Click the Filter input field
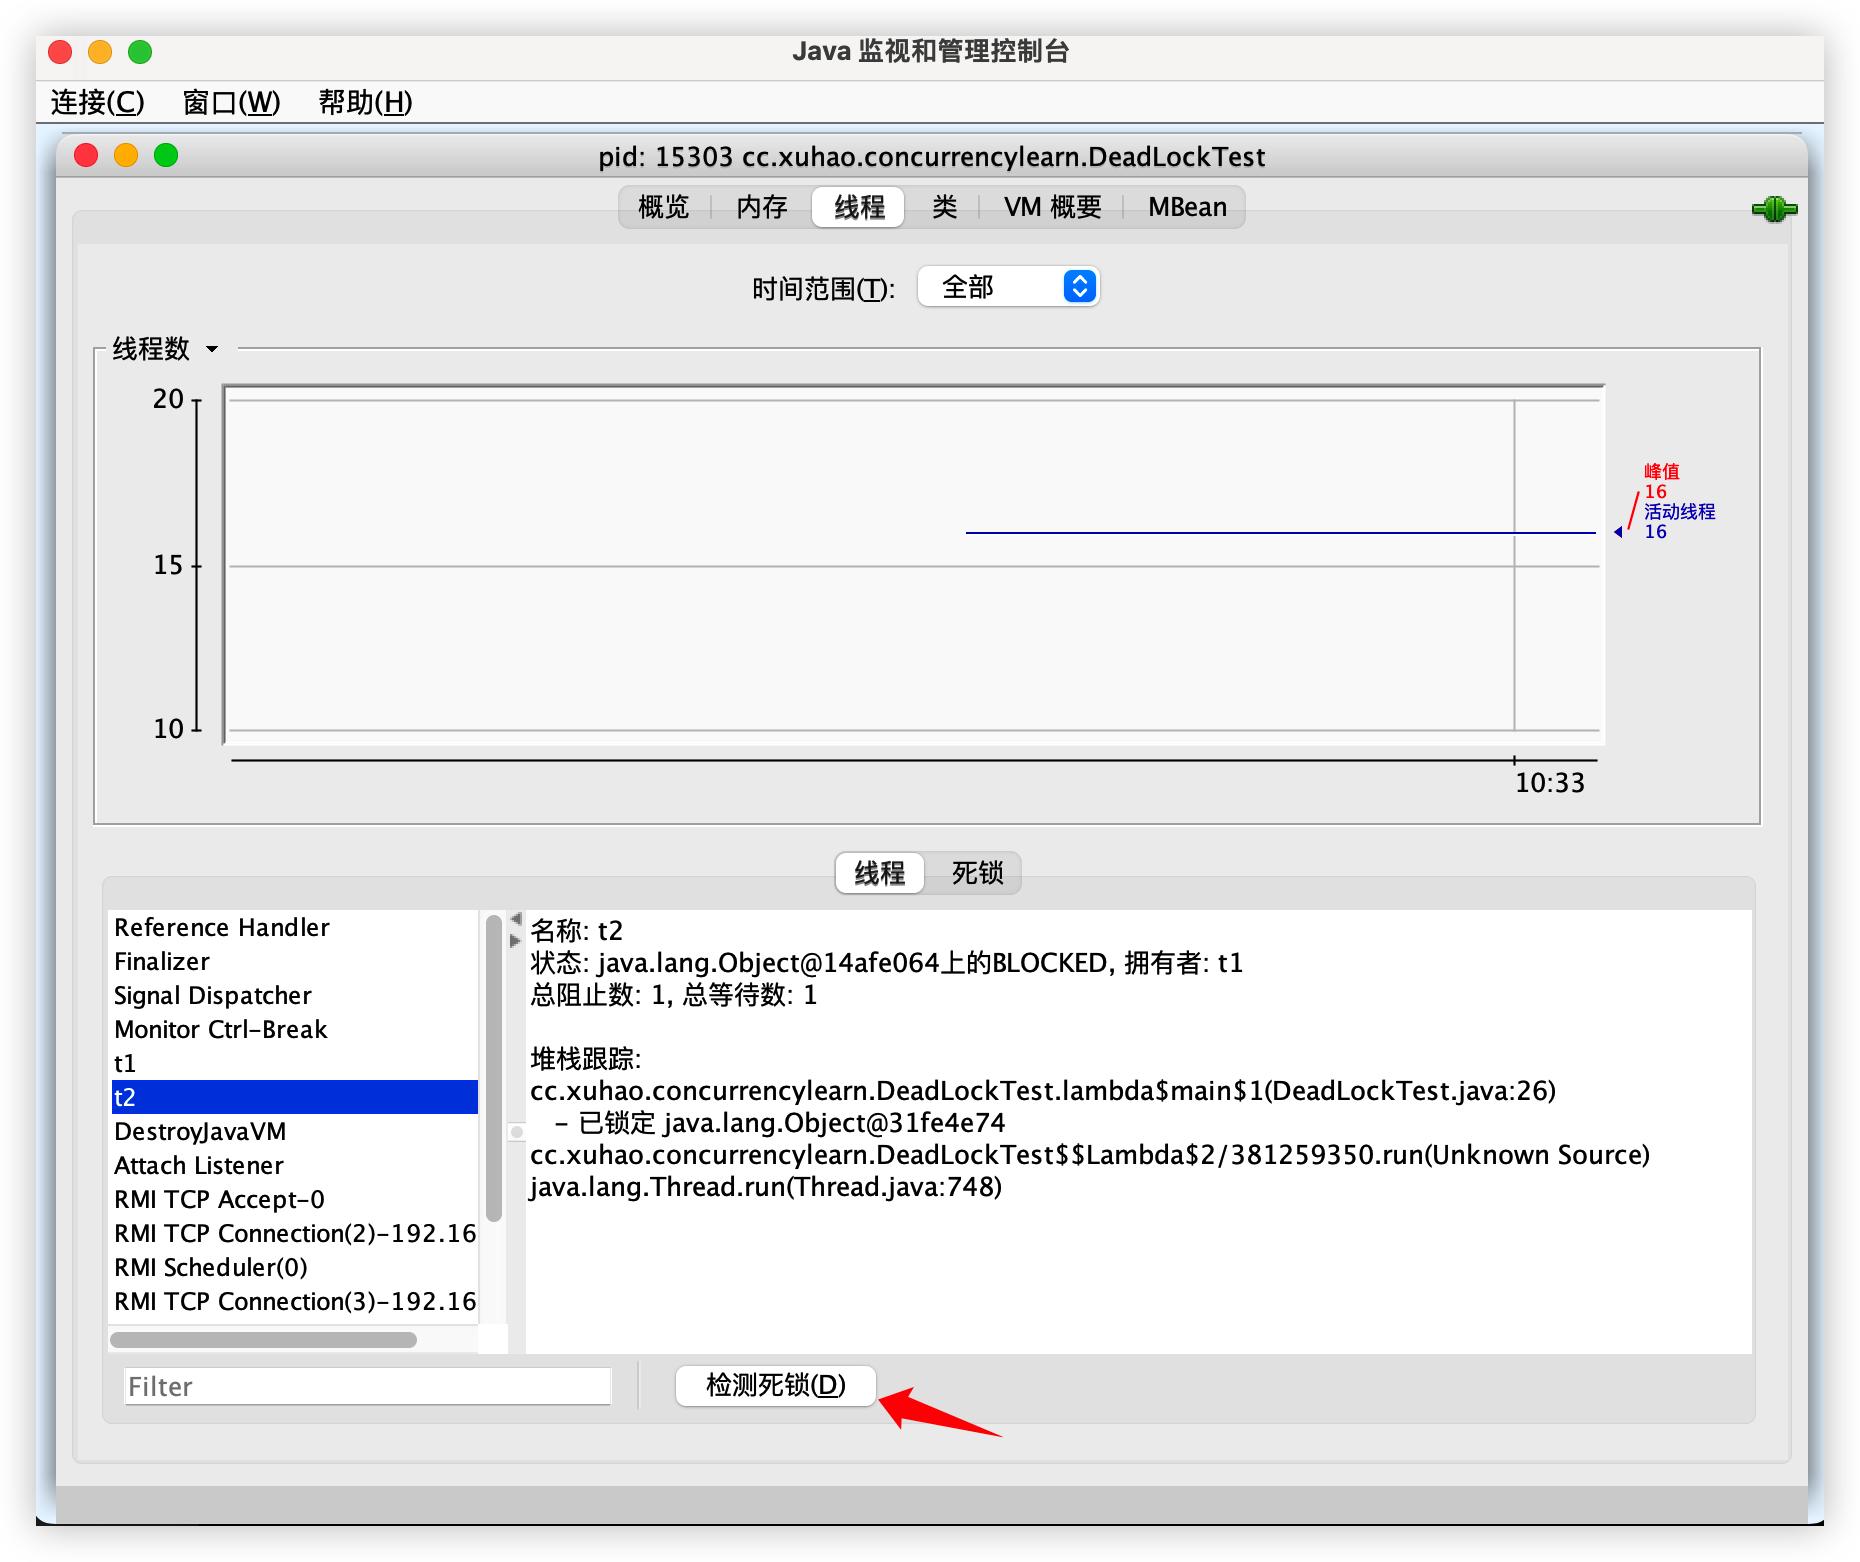This screenshot has width=1860, height=1562. (x=367, y=1386)
